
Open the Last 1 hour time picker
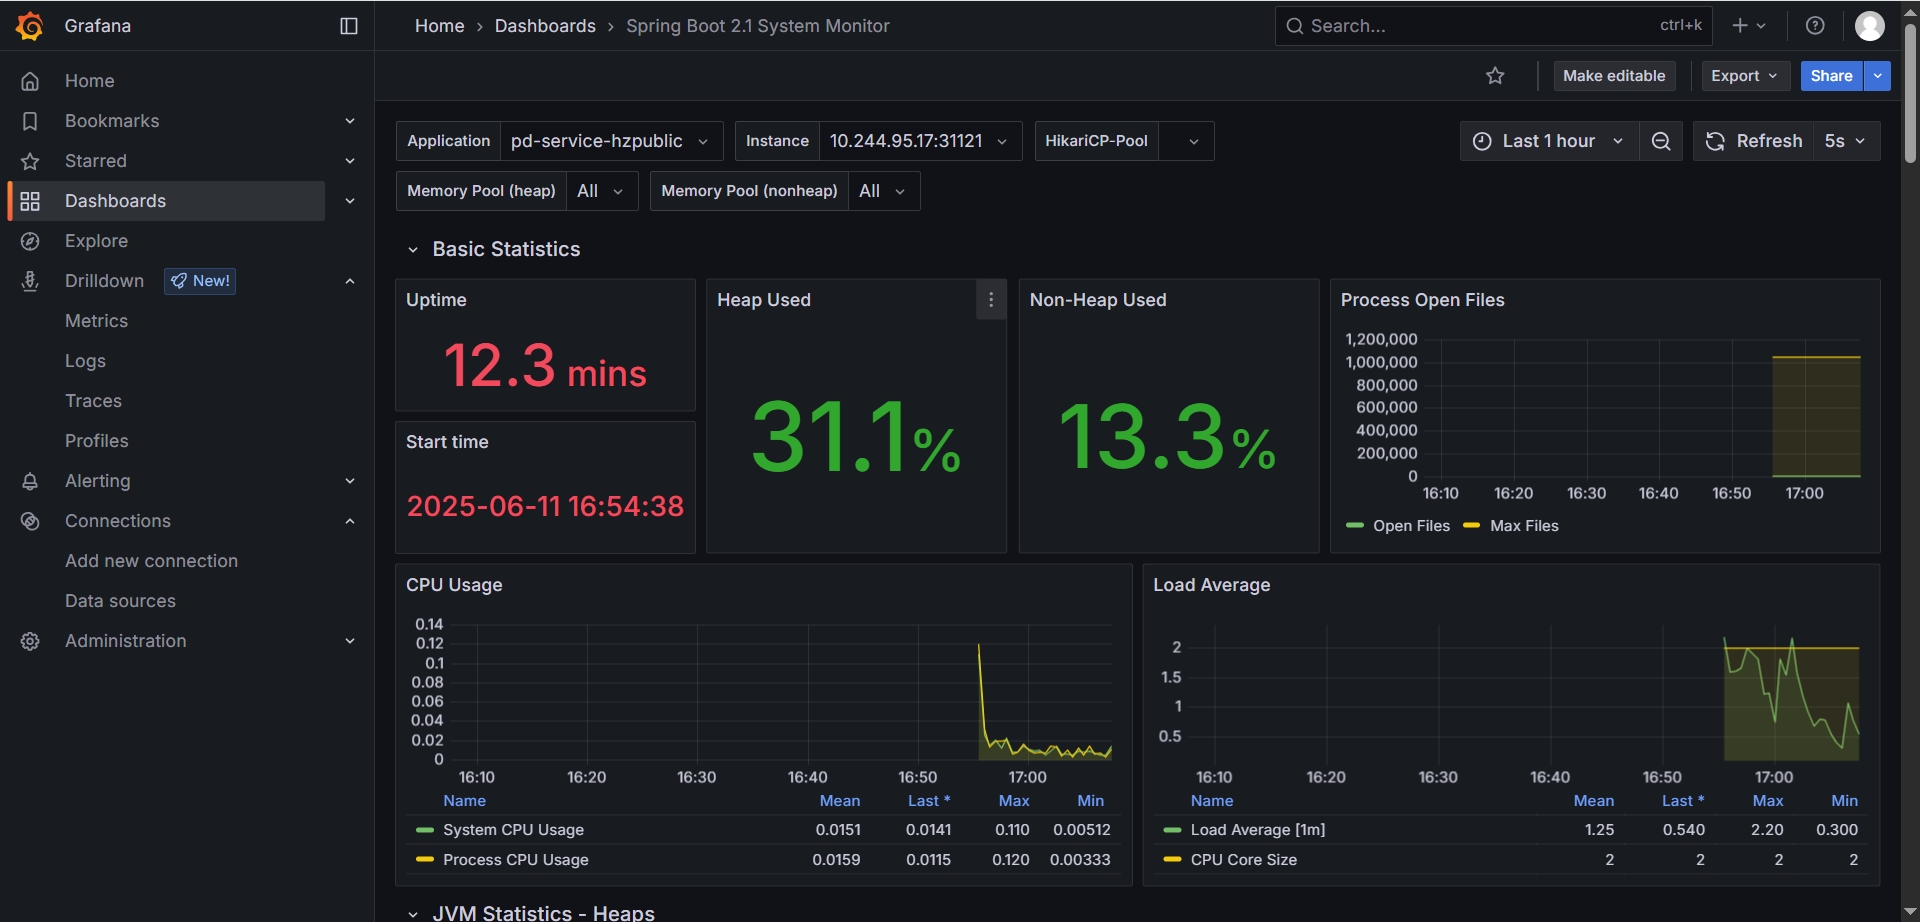click(1548, 141)
